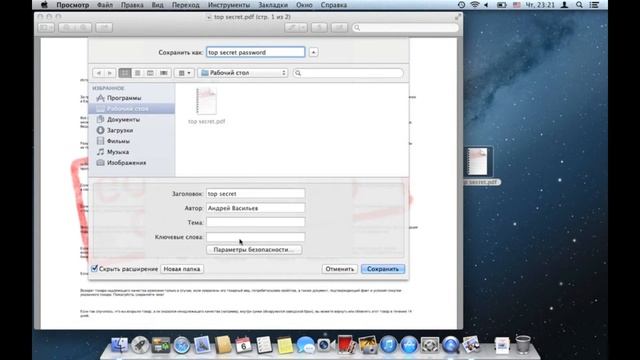Open the 'Рабочий стол' location dropdown
This screenshot has width=640, height=360.
pos(243,73)
